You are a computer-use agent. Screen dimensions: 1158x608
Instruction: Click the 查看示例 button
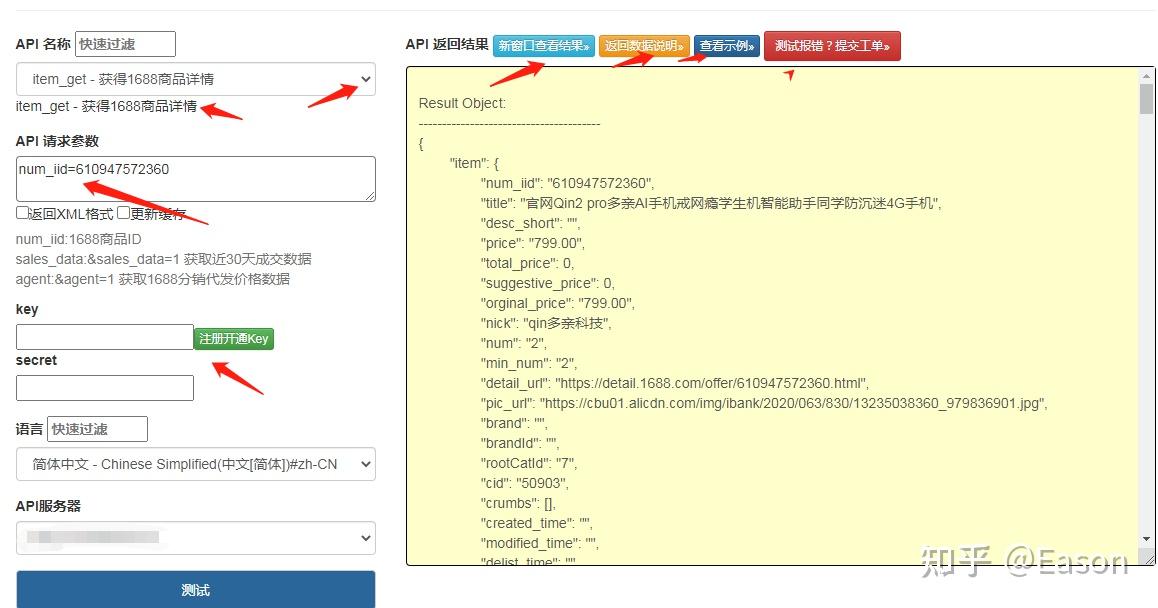coord(727,45)
